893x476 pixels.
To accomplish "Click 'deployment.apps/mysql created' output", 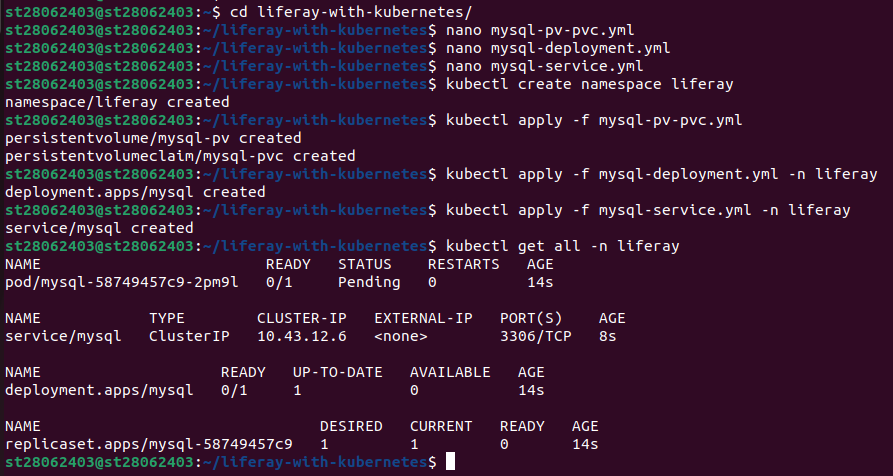I will click(135, 192).
